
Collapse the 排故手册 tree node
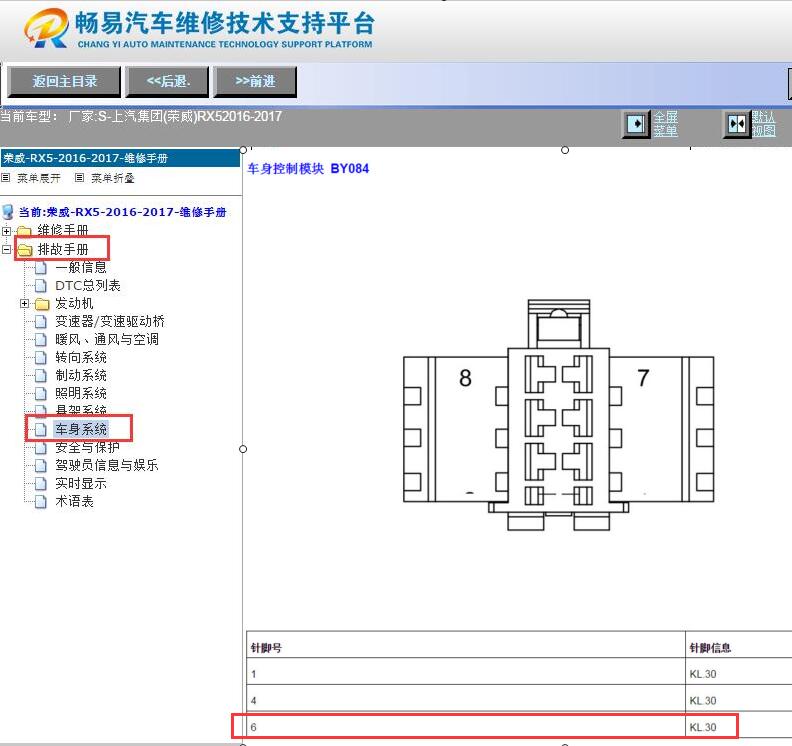tap(6, 250)
